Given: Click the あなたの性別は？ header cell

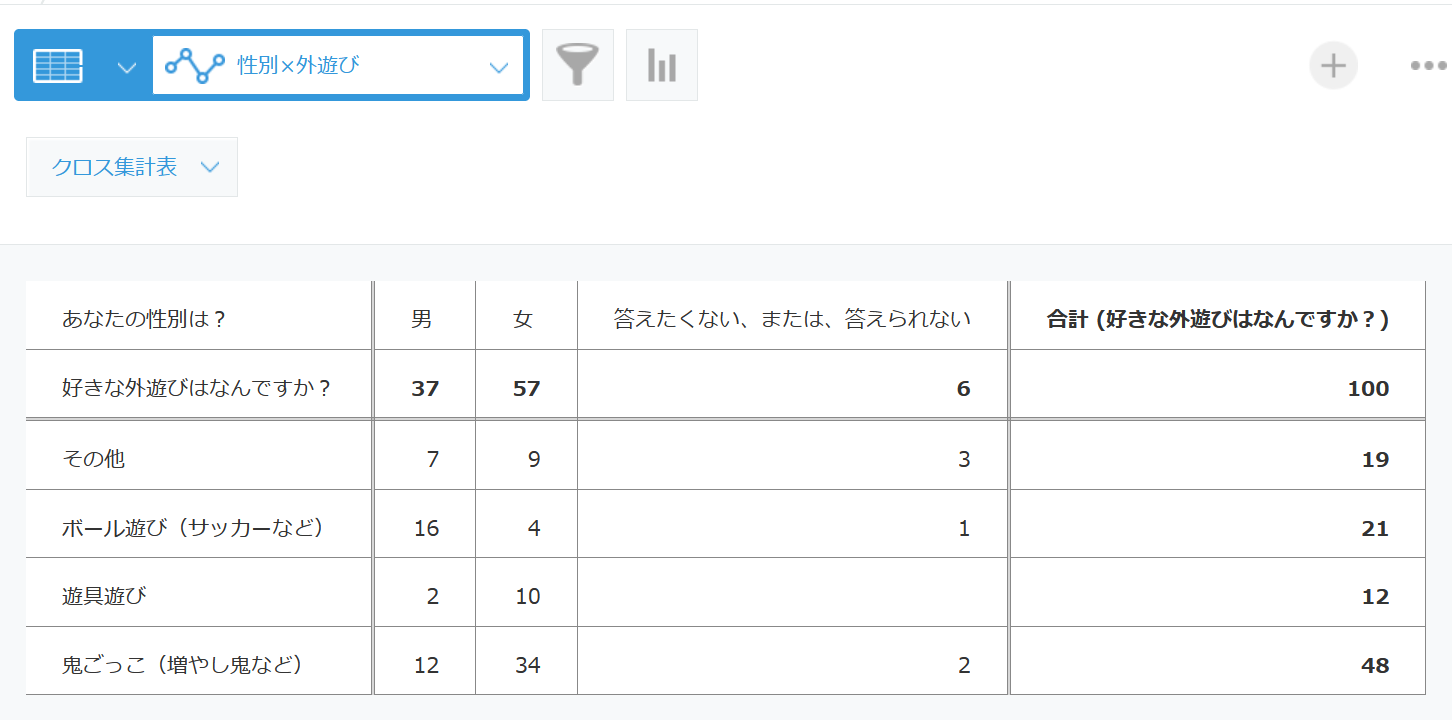Looking at the screenshot, I should tap(144, 319).
